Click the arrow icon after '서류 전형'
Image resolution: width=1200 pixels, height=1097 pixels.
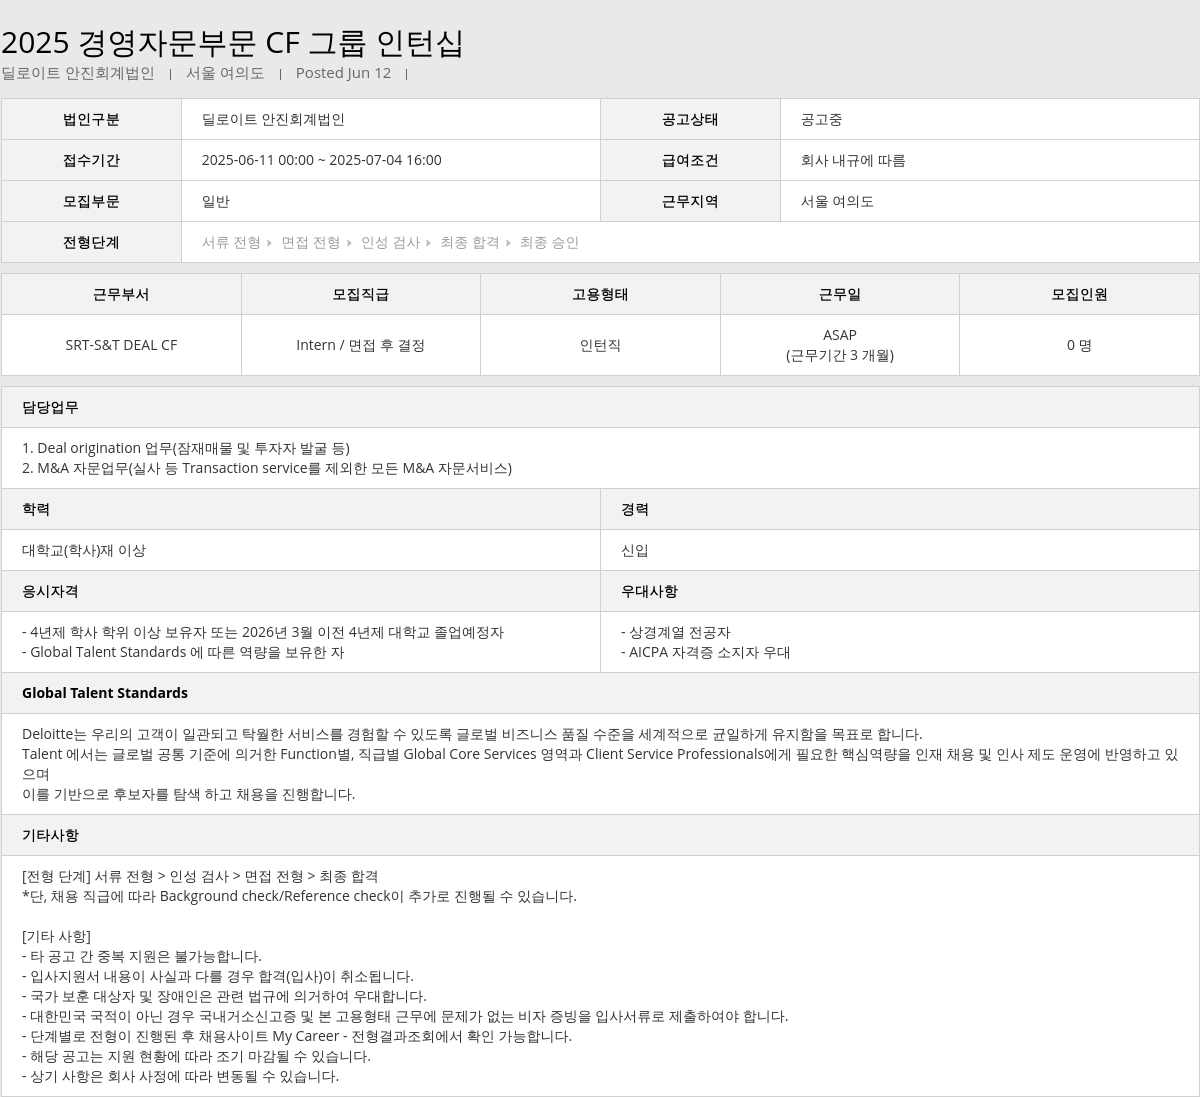tap(270, 243)
